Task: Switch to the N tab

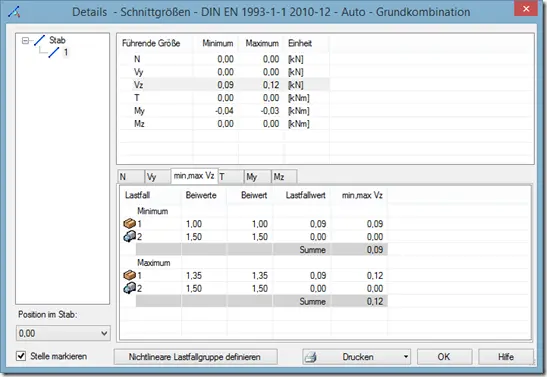Action: coord(131,177)
